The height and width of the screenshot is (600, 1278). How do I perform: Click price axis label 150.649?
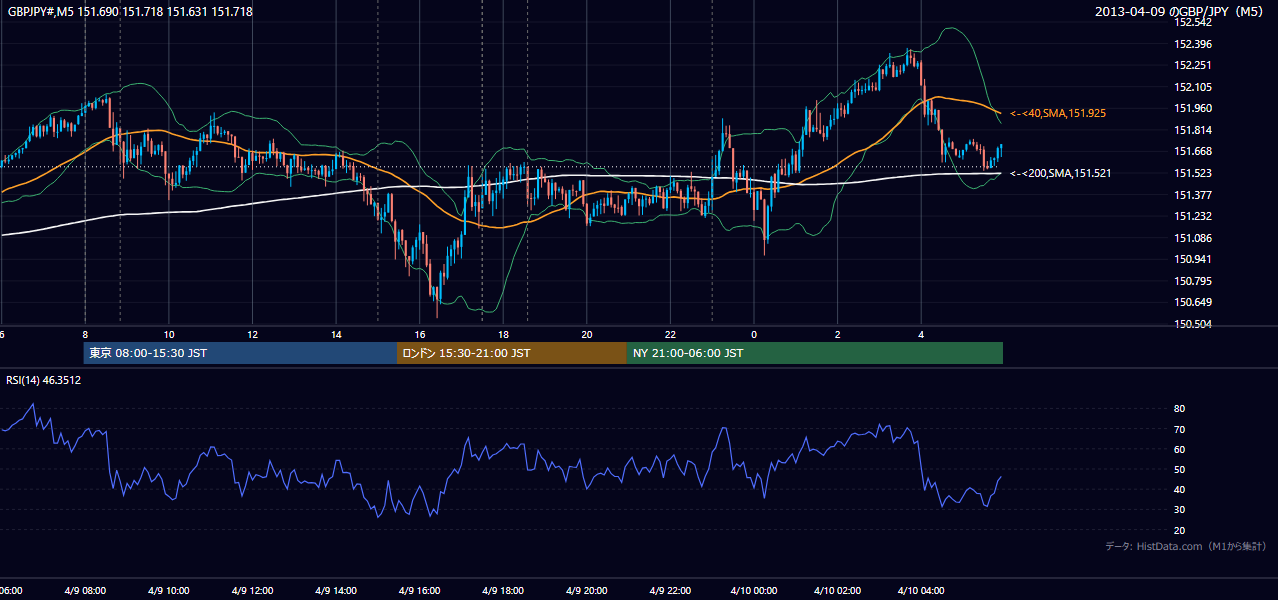1193,302
